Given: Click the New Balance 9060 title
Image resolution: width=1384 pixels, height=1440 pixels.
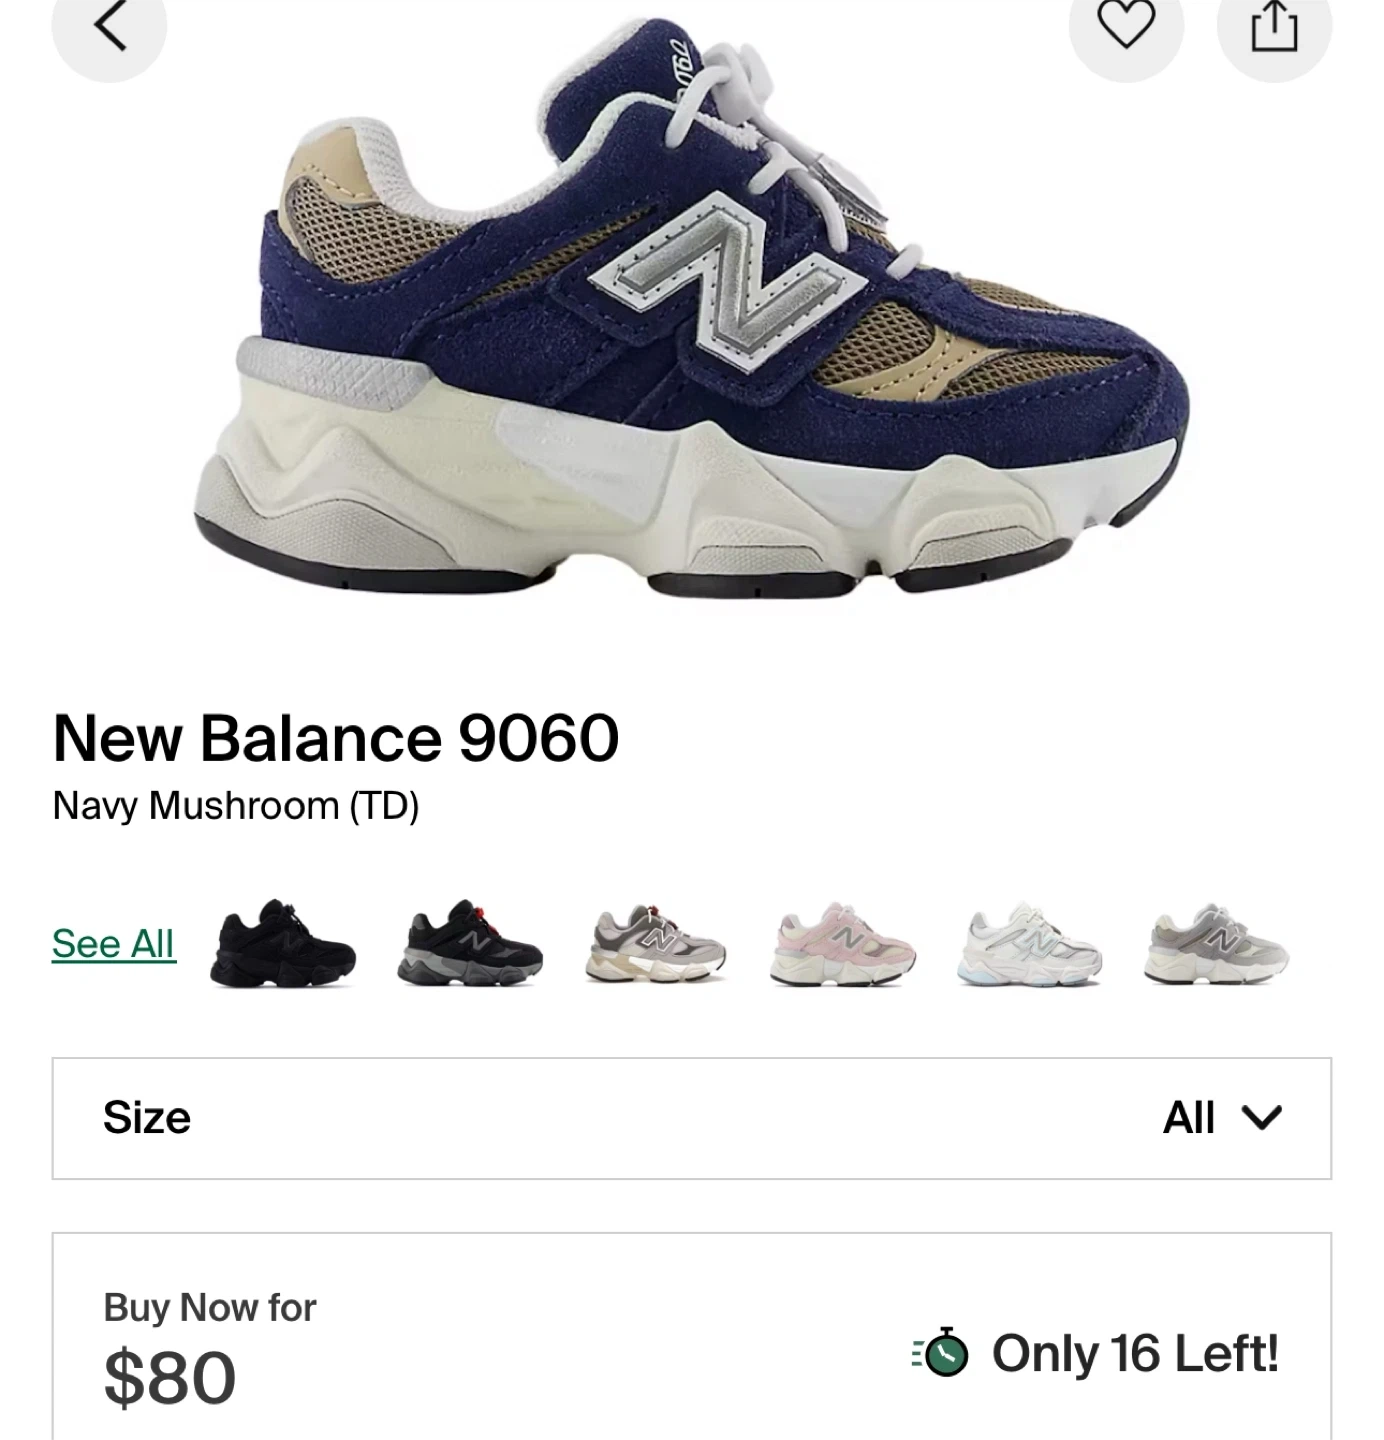Looking at the screenshot, I should (336, 738).
